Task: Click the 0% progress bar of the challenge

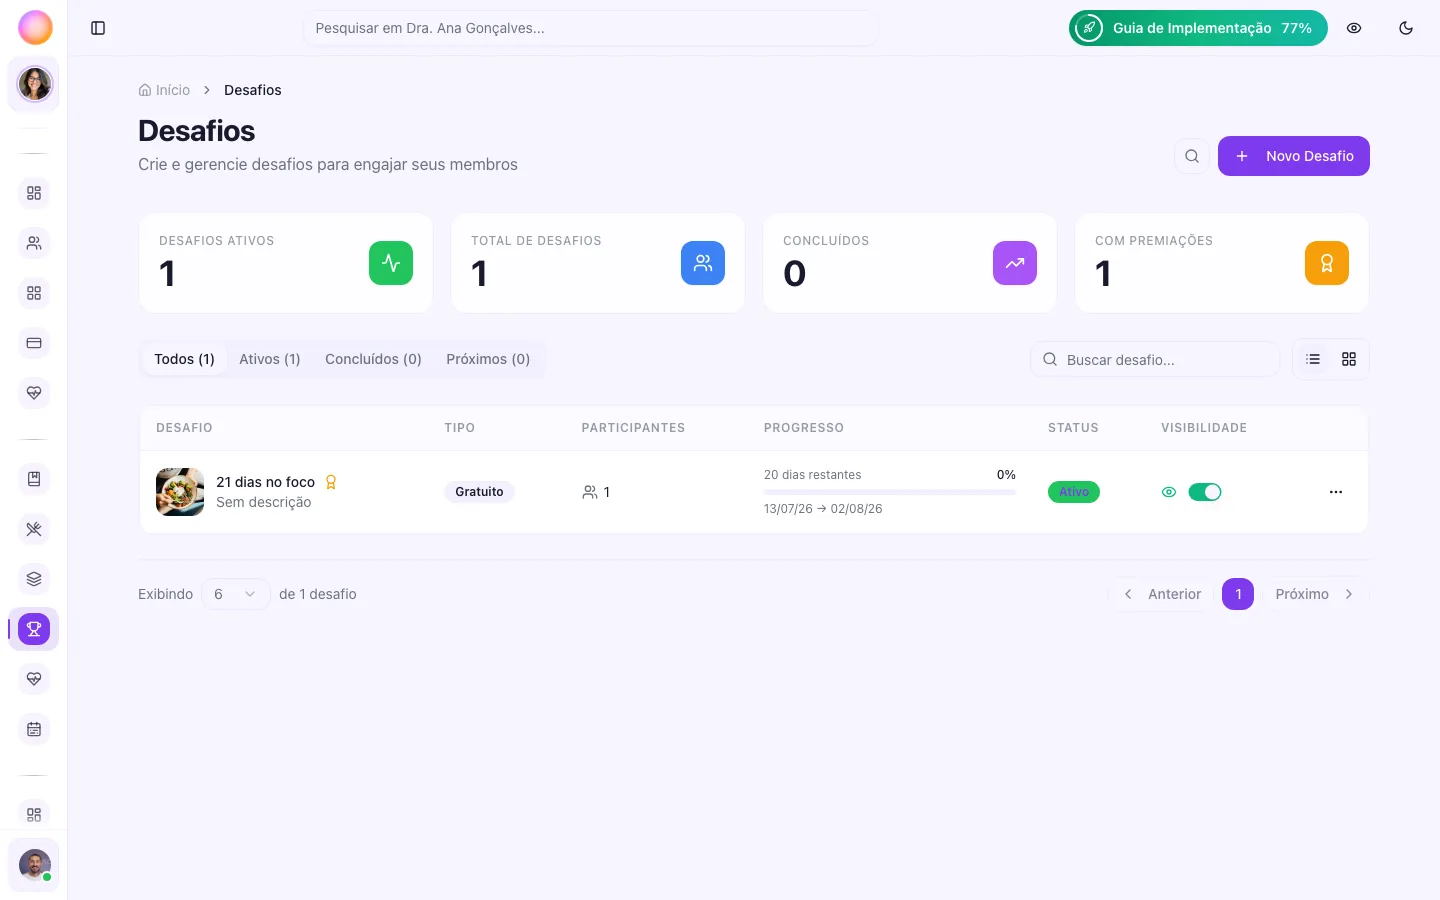Action: pos(890,492)
